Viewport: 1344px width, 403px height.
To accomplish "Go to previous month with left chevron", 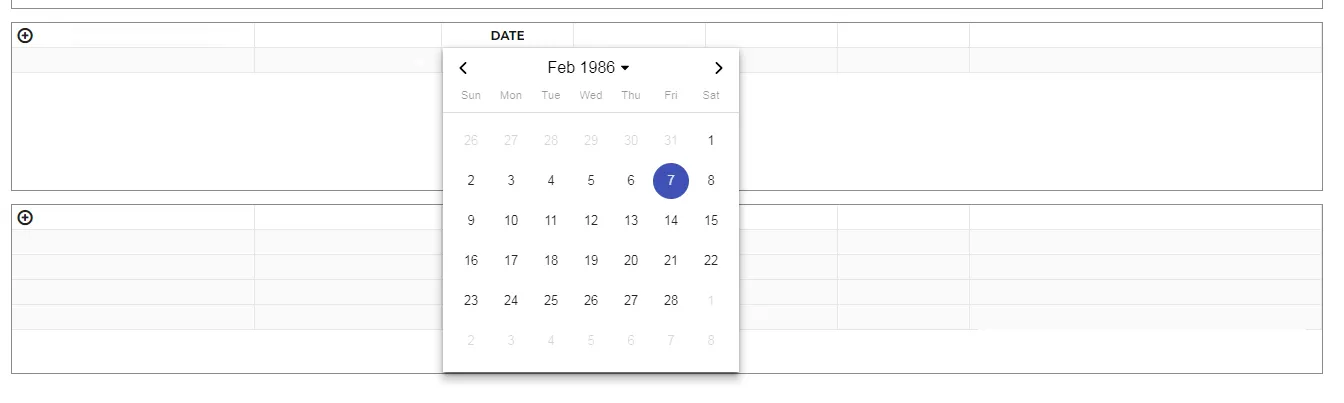I will click(463, 68).
